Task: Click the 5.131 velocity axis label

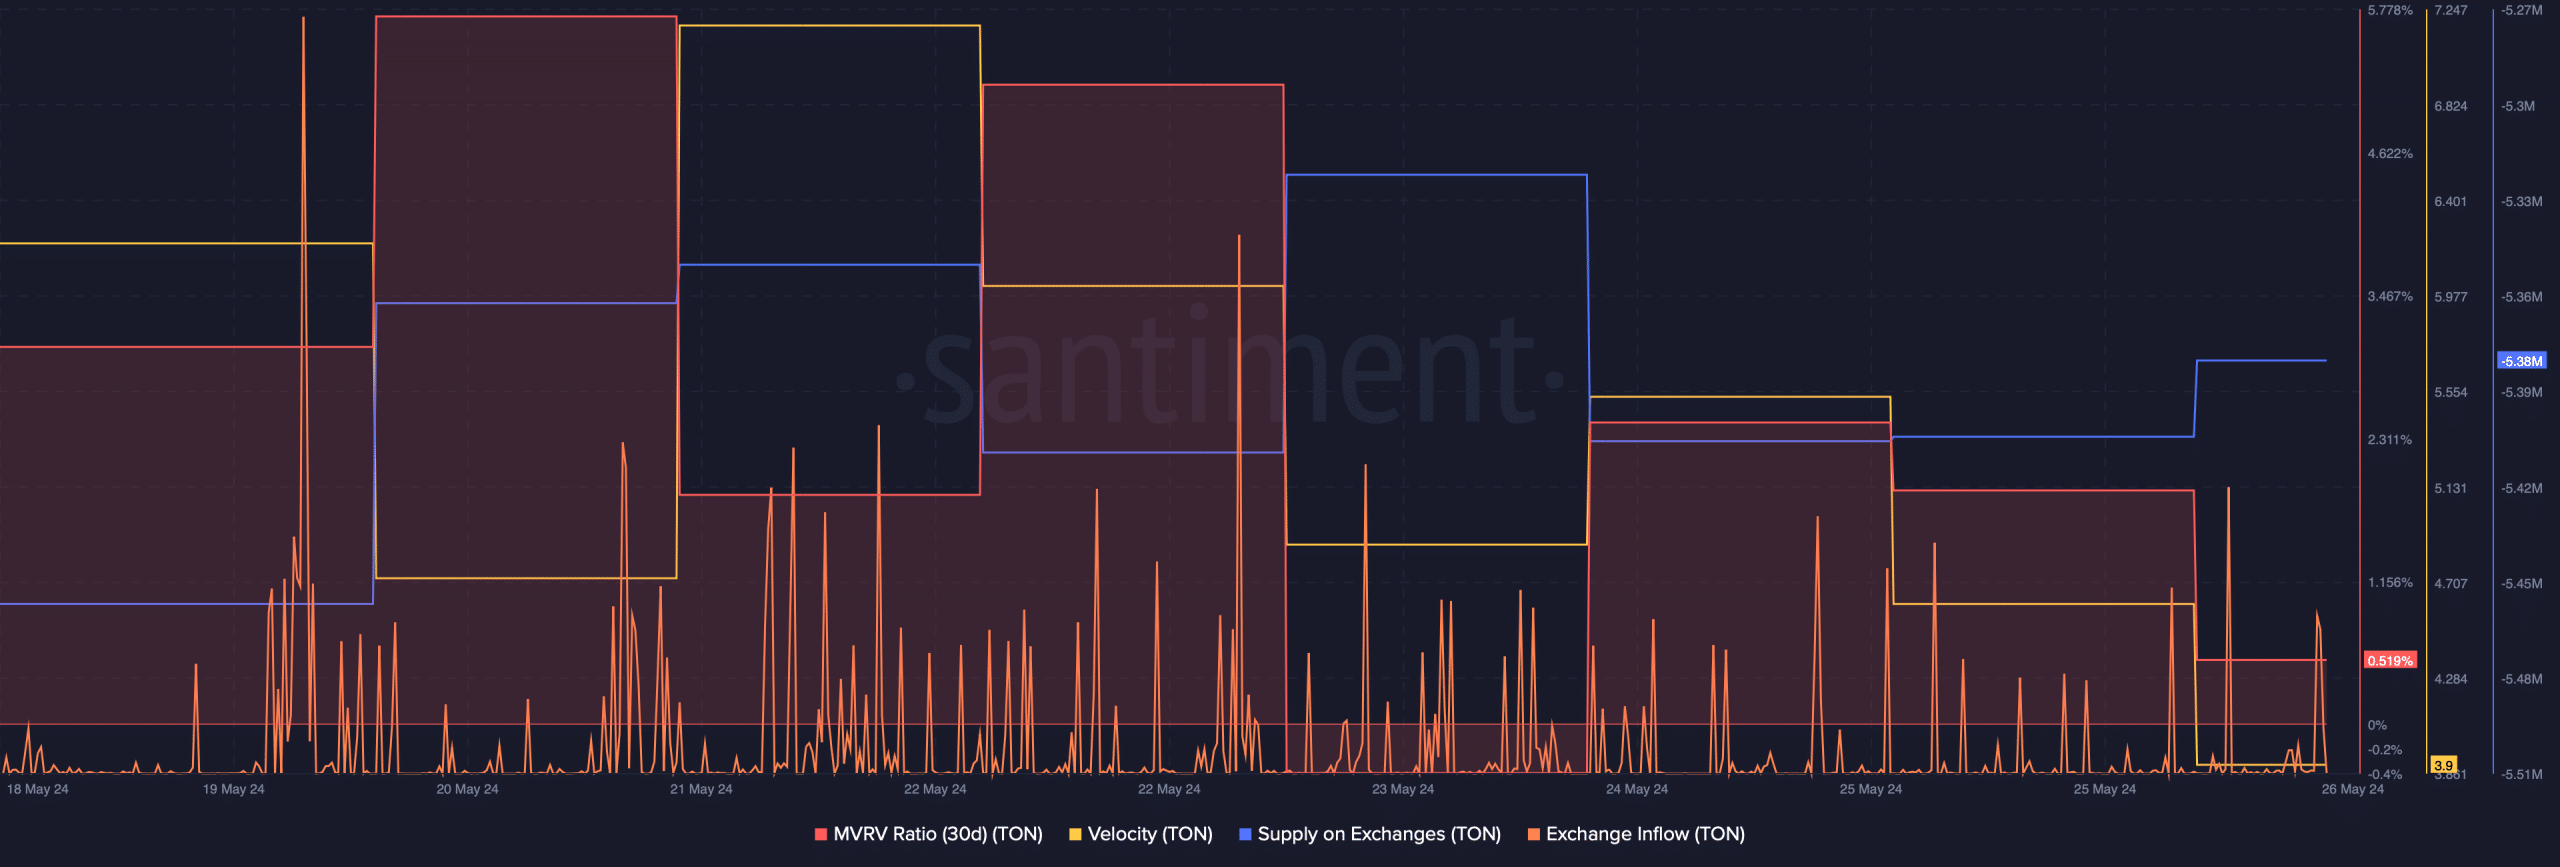Action: pyautogui.click(x=2451, y=488)
